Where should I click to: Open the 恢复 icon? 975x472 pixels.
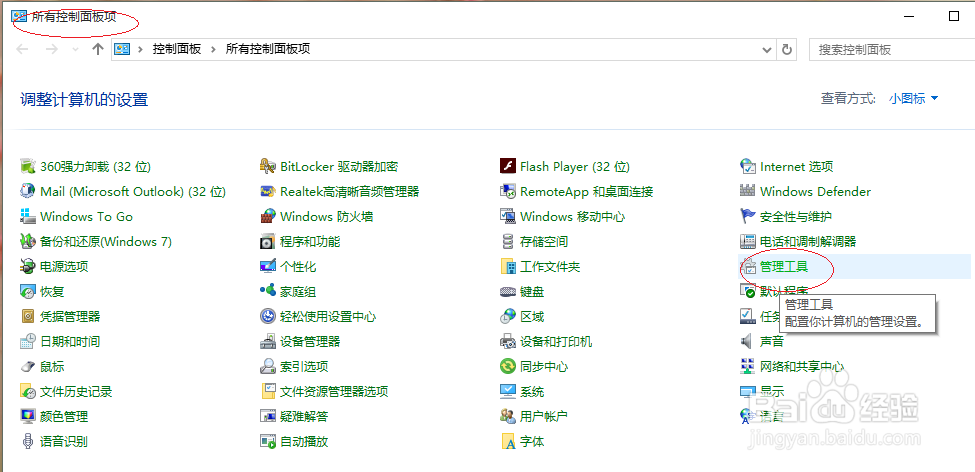[x=28, y=291]
